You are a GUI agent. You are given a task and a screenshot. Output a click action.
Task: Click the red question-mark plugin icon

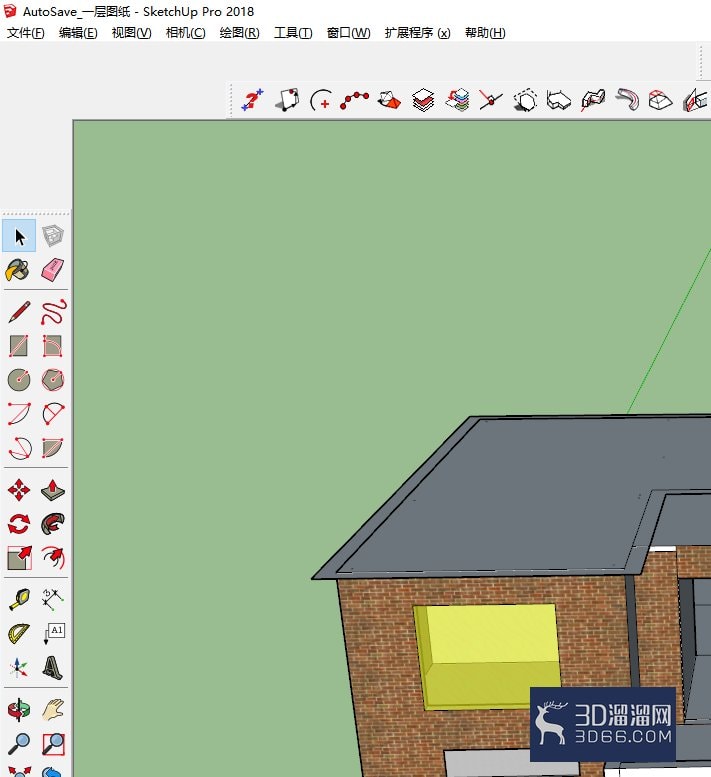(252, 101)
